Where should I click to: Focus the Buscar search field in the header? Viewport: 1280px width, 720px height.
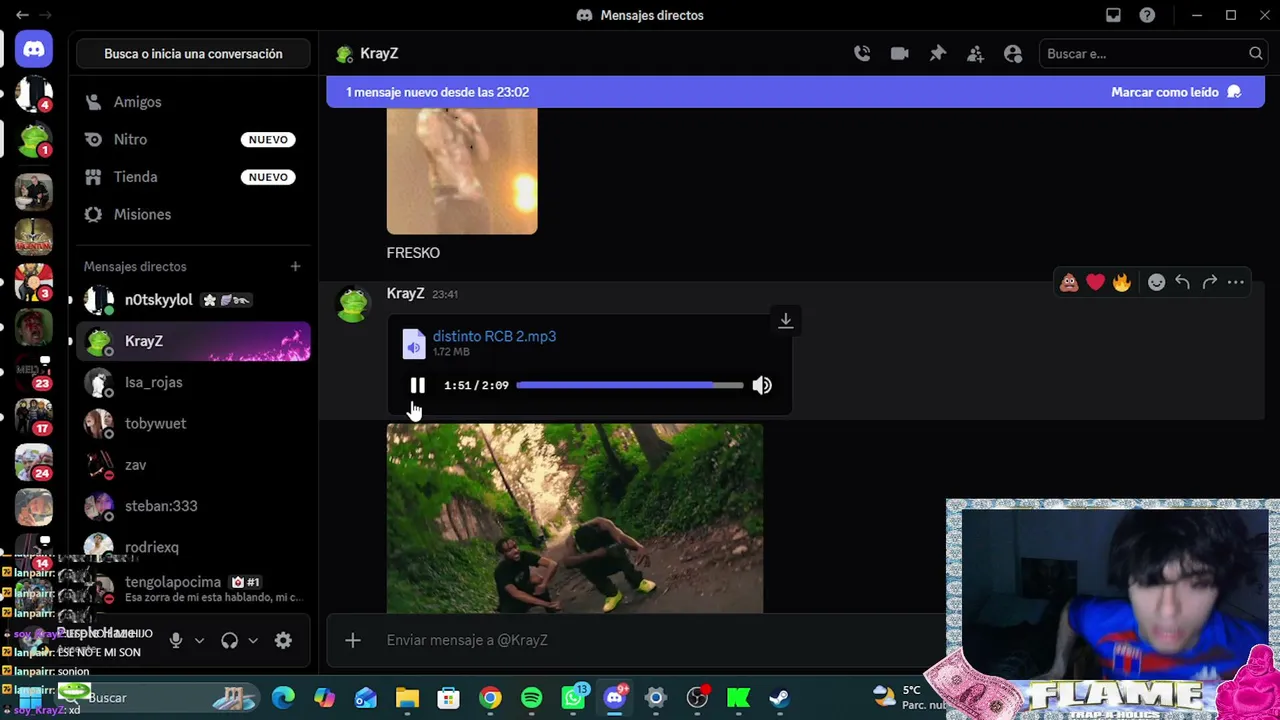click(x=1153, y=54)
